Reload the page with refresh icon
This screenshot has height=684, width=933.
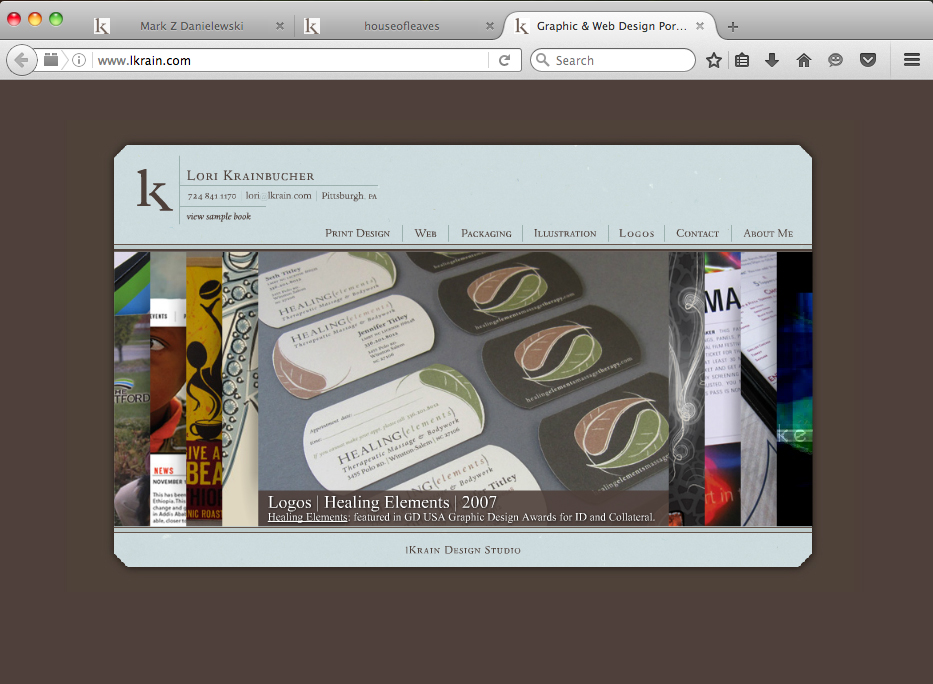(x=505, y=60)
